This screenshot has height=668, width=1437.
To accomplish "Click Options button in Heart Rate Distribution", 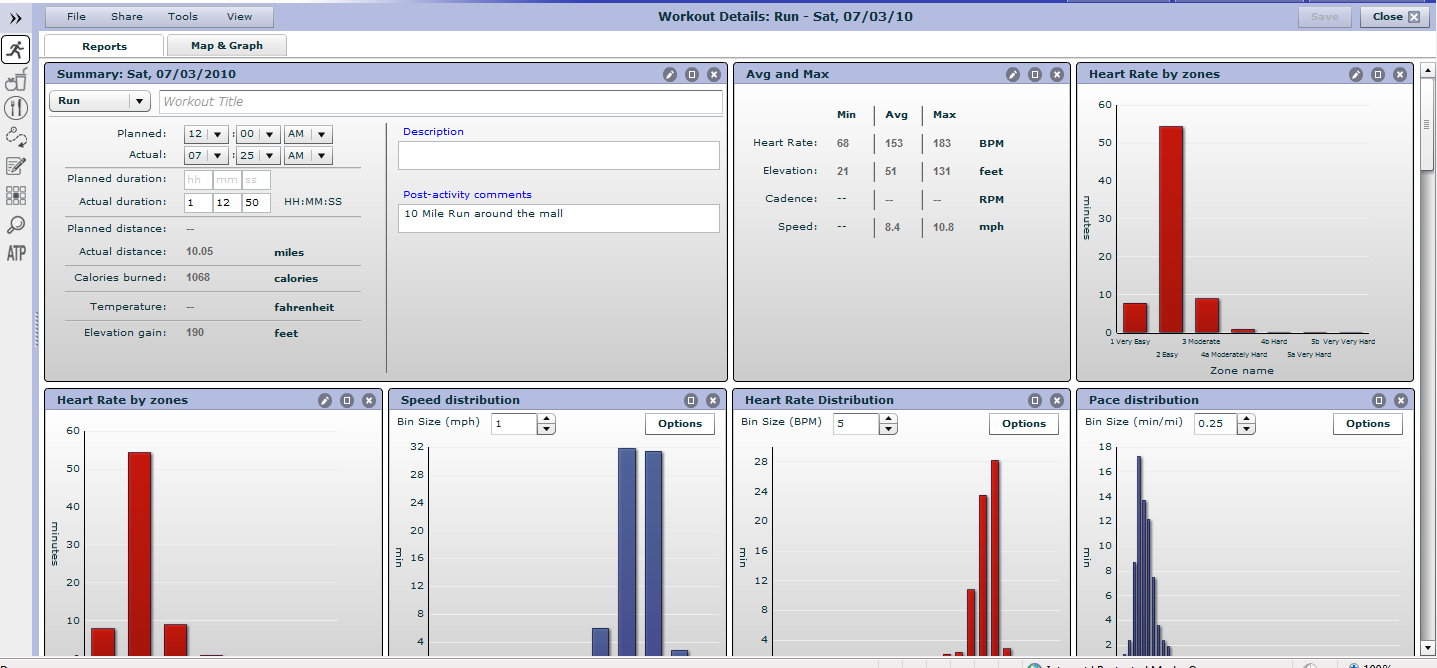I will pos(1024,424).
